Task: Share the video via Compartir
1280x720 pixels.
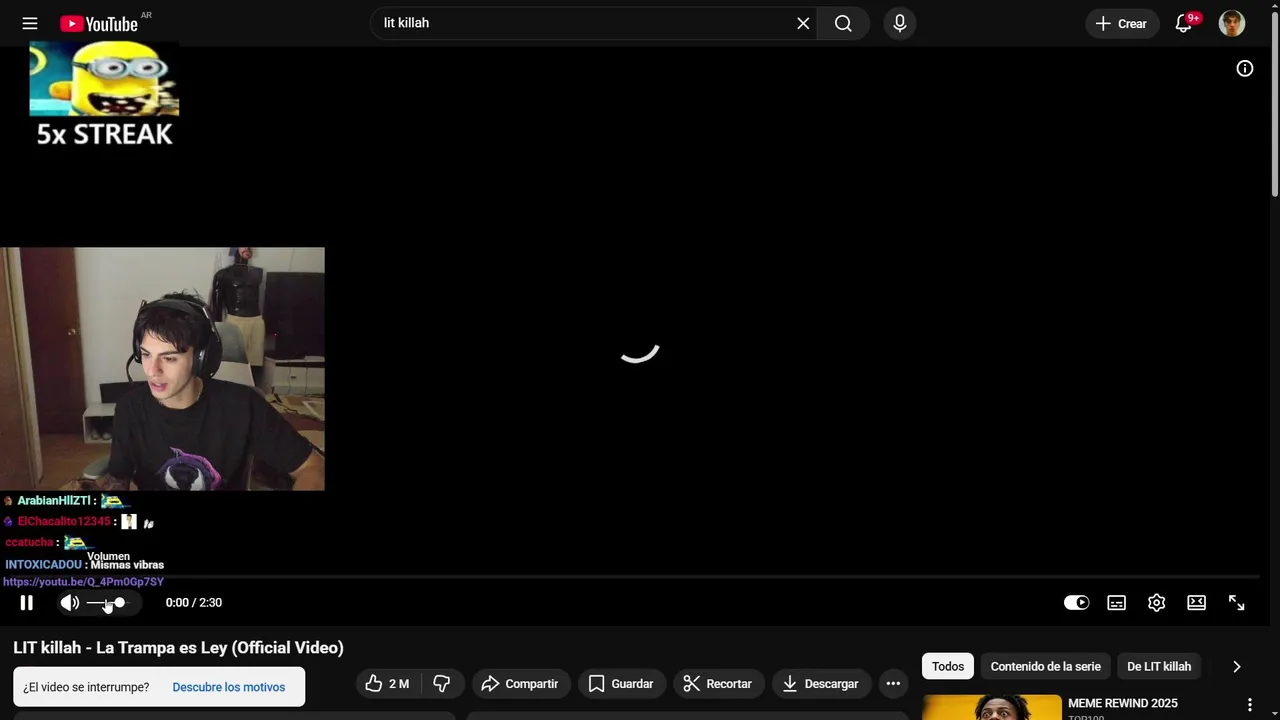Action: pyautogui.click(x=520, y=684)
